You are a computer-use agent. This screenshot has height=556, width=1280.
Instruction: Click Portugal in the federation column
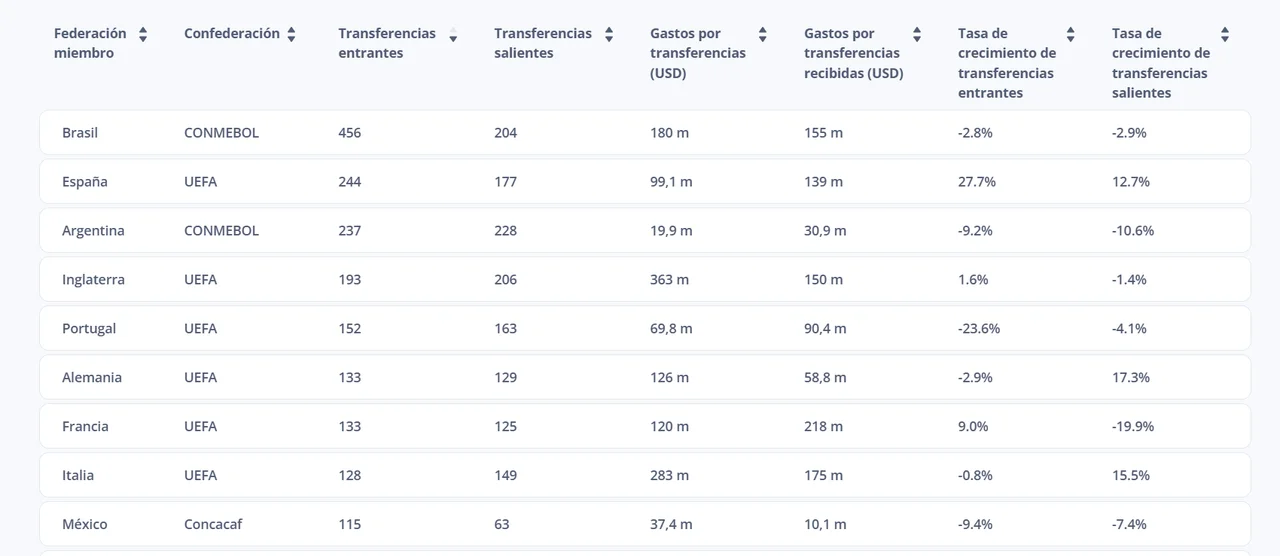click(89, 329)
